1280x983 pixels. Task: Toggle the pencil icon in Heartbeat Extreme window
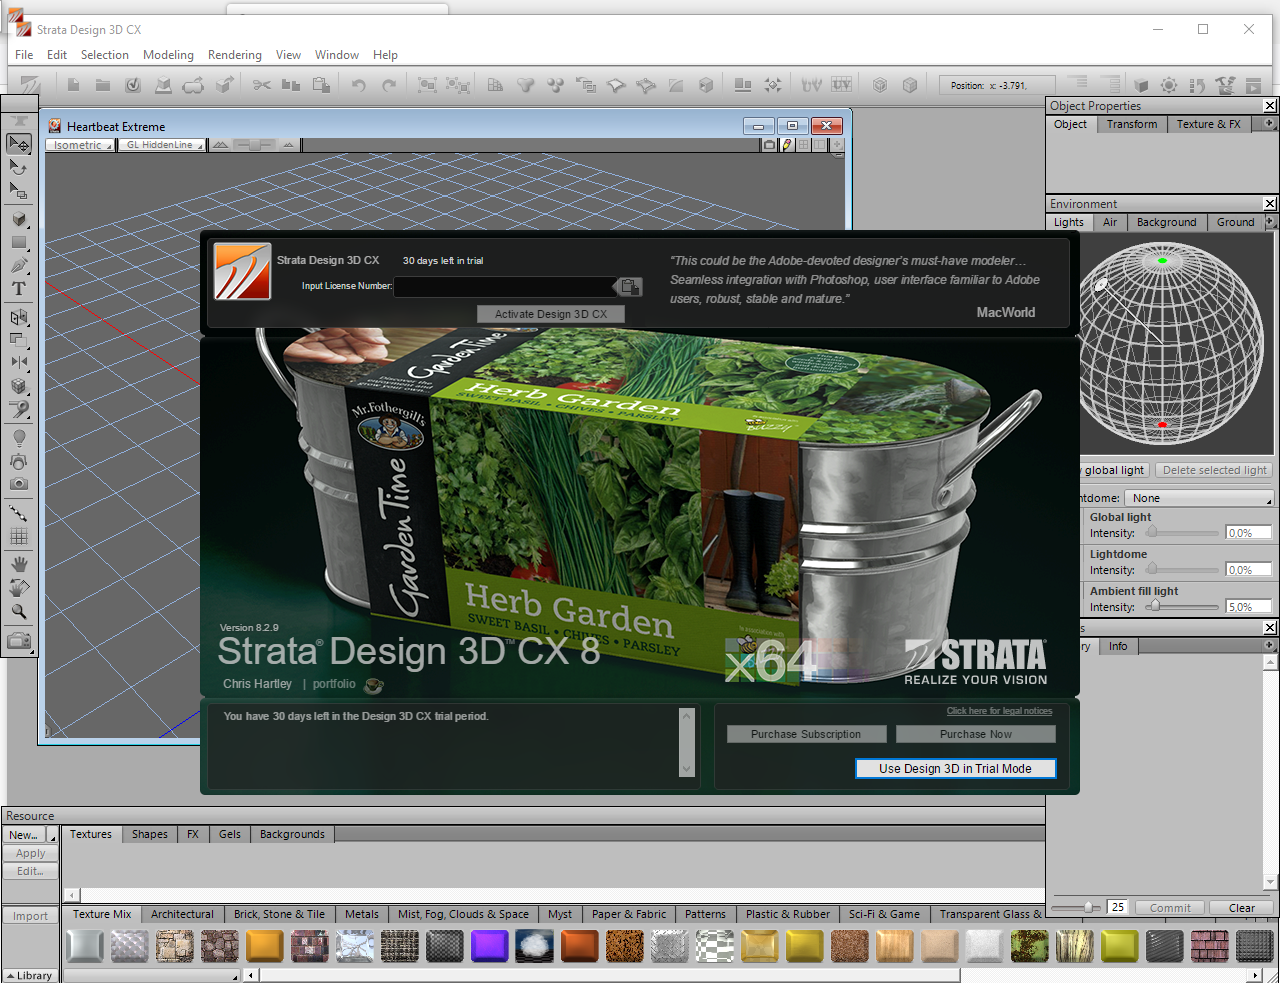787,145
